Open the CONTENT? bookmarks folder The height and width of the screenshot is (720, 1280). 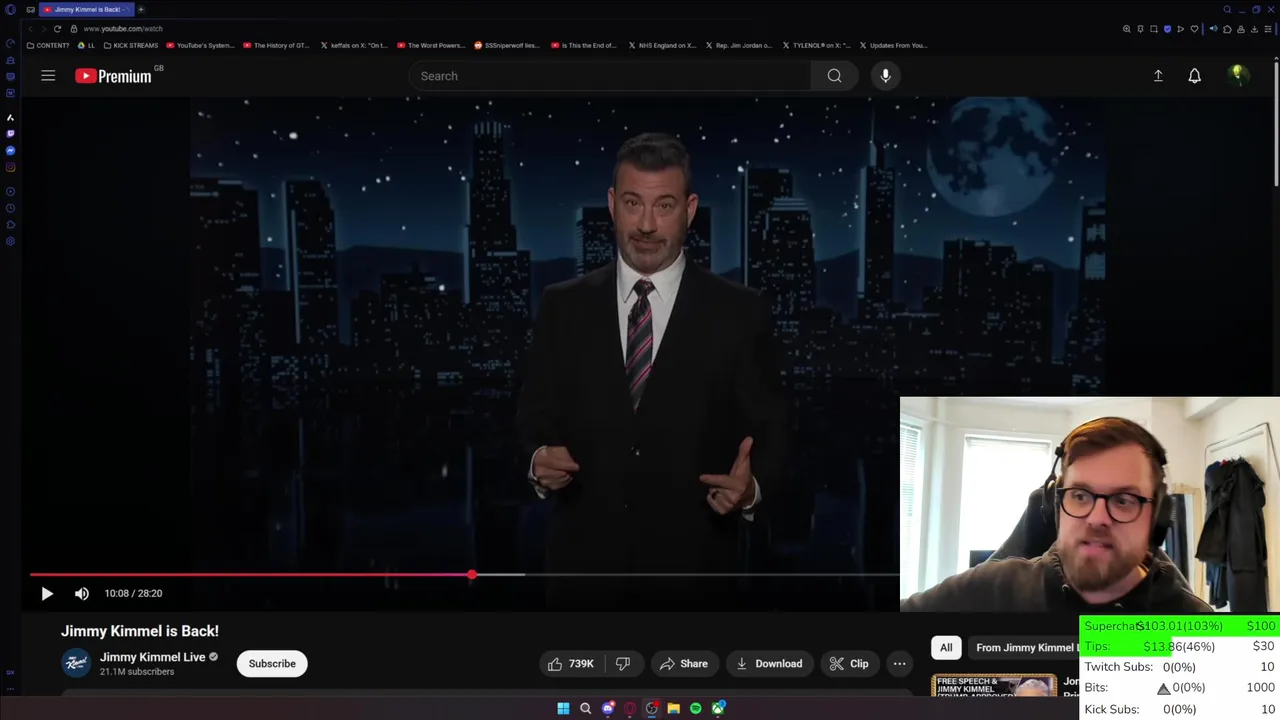48,45
